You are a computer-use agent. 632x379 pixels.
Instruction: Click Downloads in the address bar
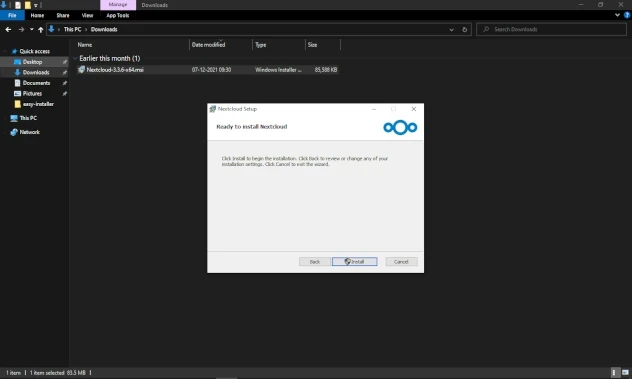(104, 29)
